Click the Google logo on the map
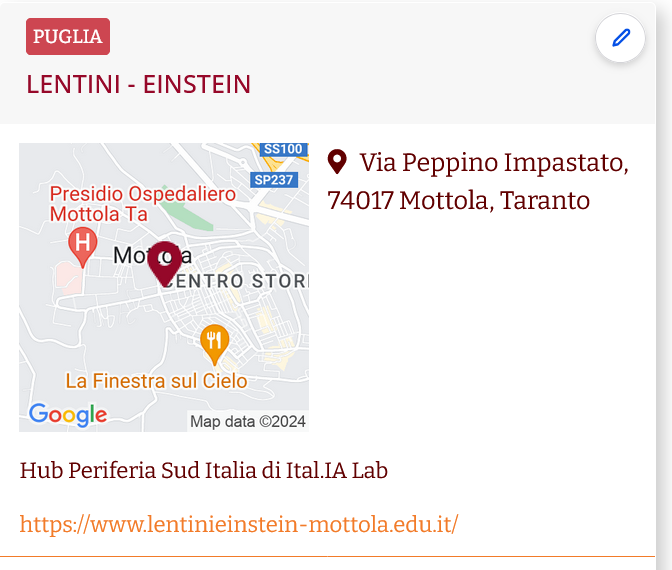This screenshot has width=672, height=570. pos(68,414)
